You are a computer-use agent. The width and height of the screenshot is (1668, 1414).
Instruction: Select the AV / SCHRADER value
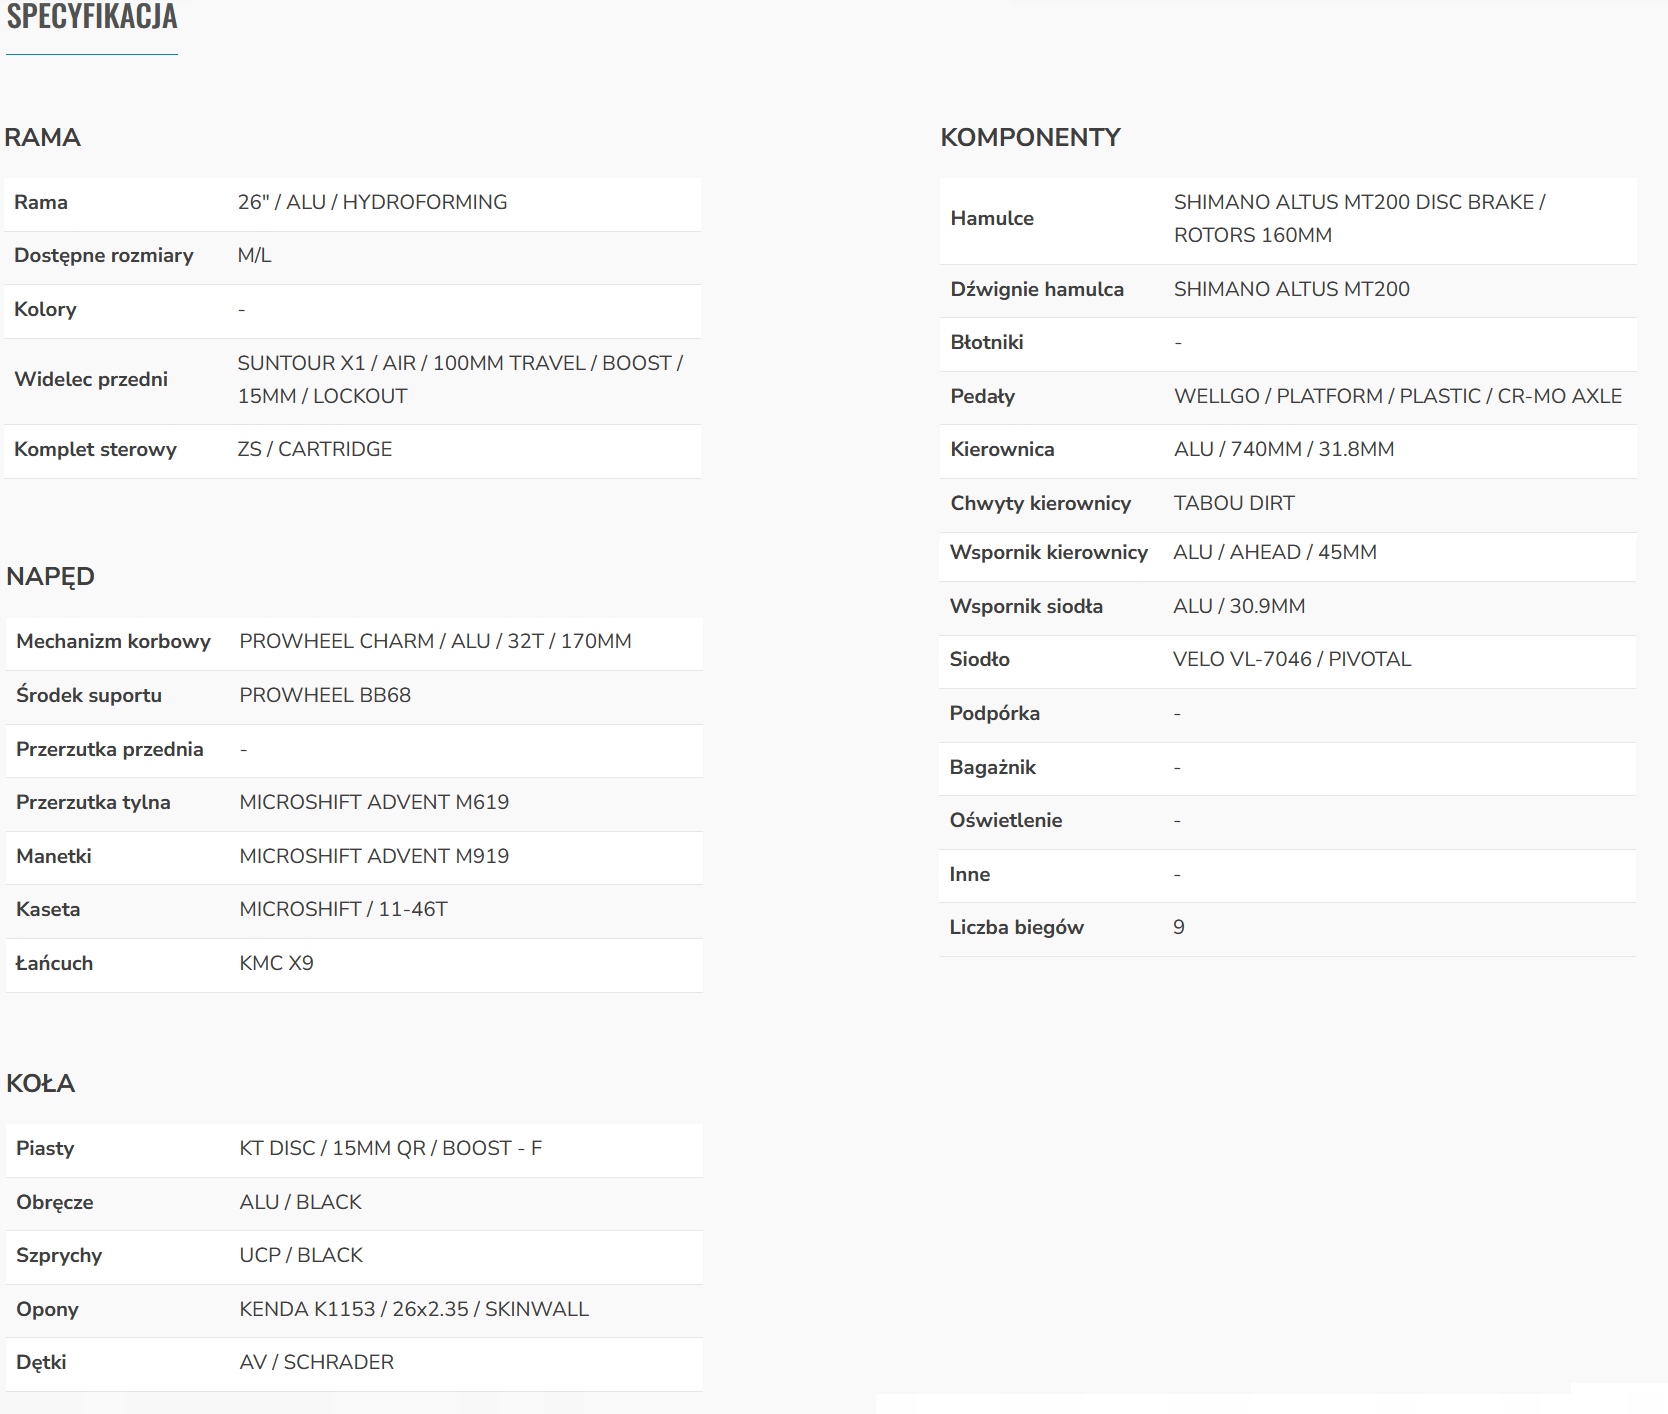tap(316, 1362)
